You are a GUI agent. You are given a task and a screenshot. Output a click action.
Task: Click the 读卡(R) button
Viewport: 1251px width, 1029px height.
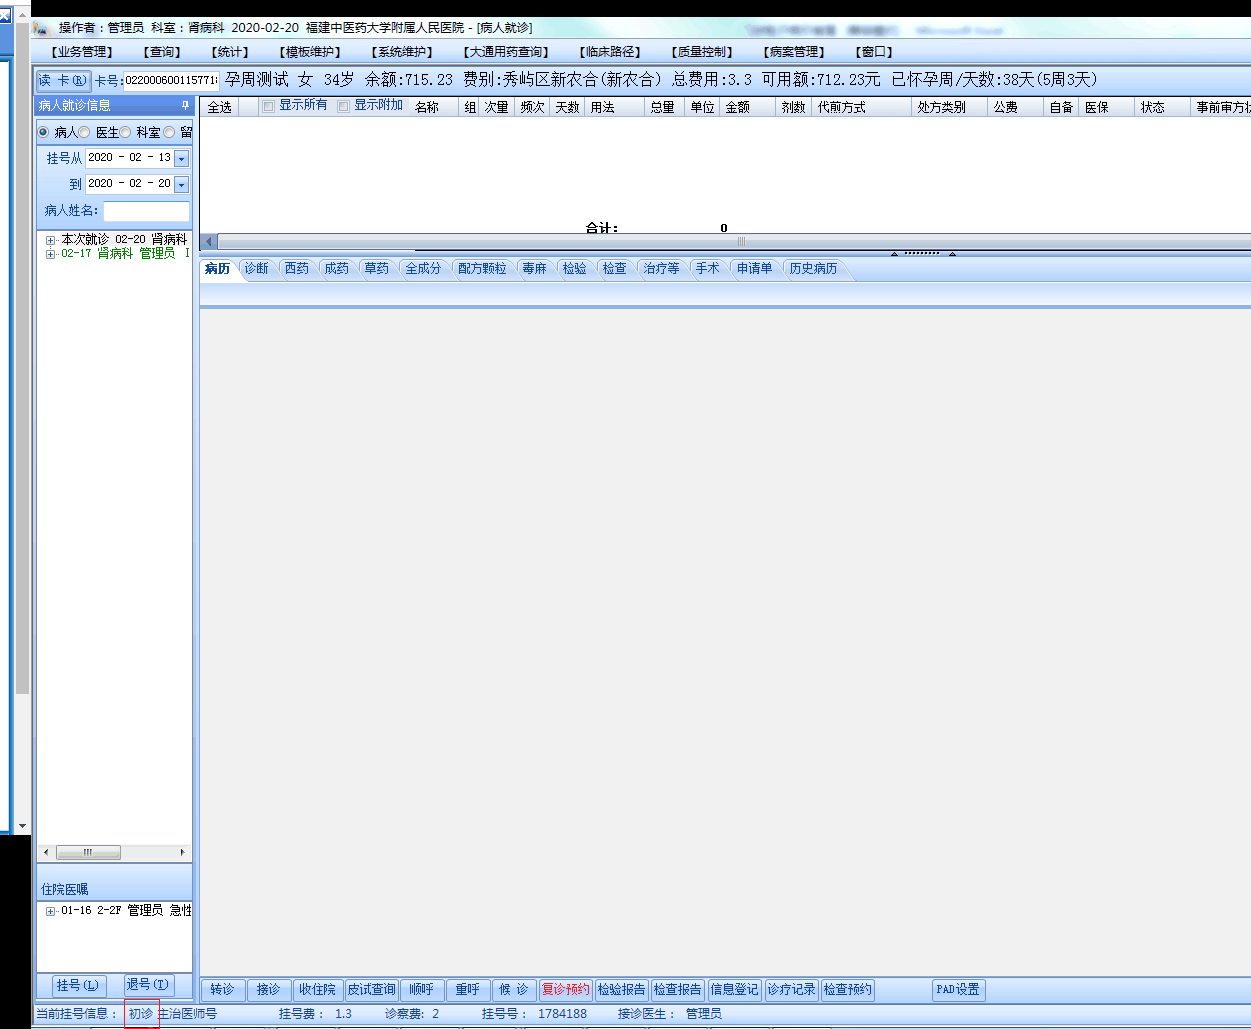tap(63, 81)
